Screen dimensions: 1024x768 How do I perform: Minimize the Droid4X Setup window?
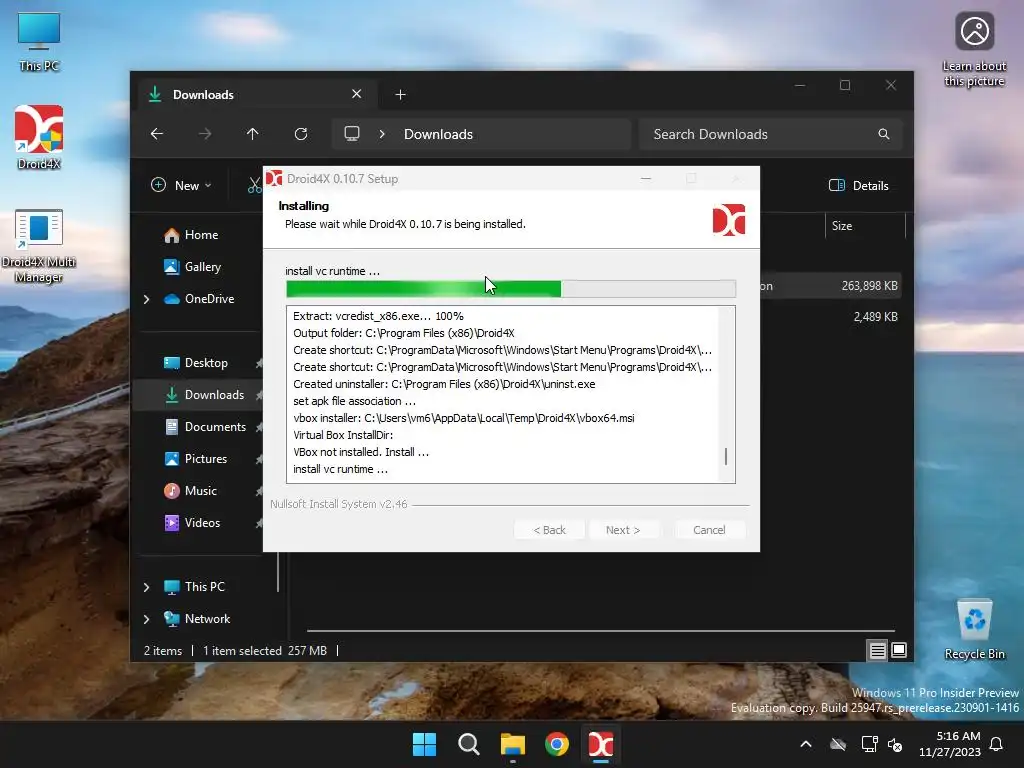(x=646, y=178)
